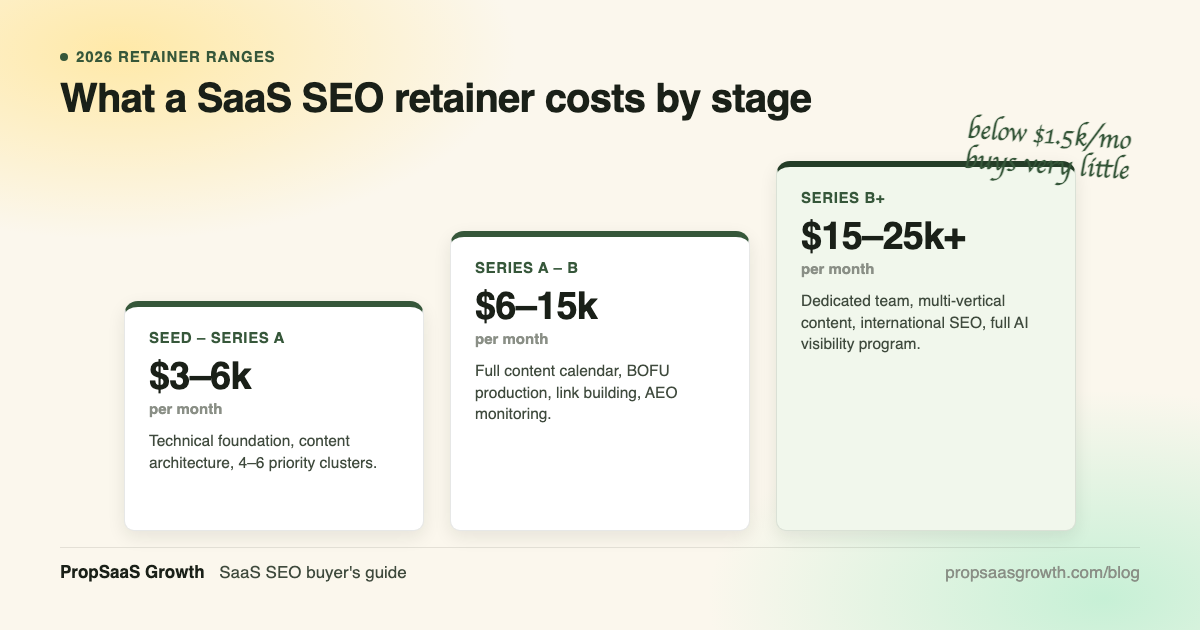Click the 'Full content calendar, BOFU production' description
The height and width of the screenshot is (630, 1200).
(576, 392)
